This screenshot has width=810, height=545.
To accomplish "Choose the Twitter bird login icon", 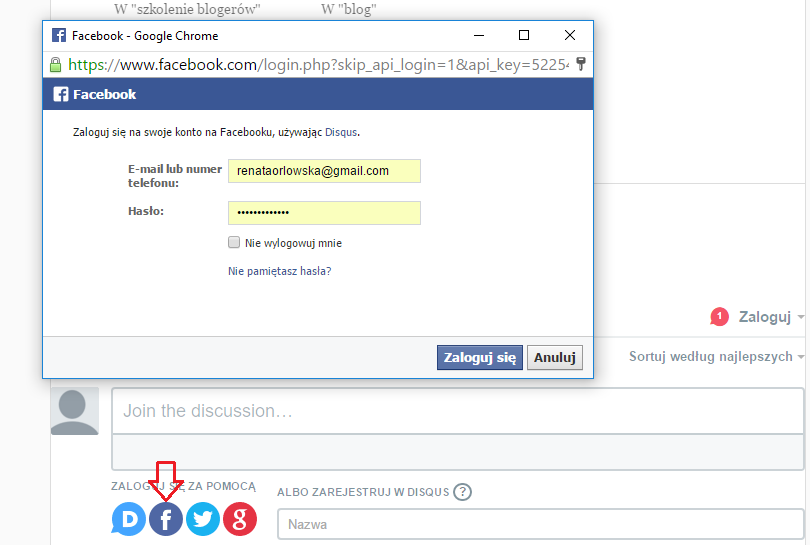I will point(203,519).
